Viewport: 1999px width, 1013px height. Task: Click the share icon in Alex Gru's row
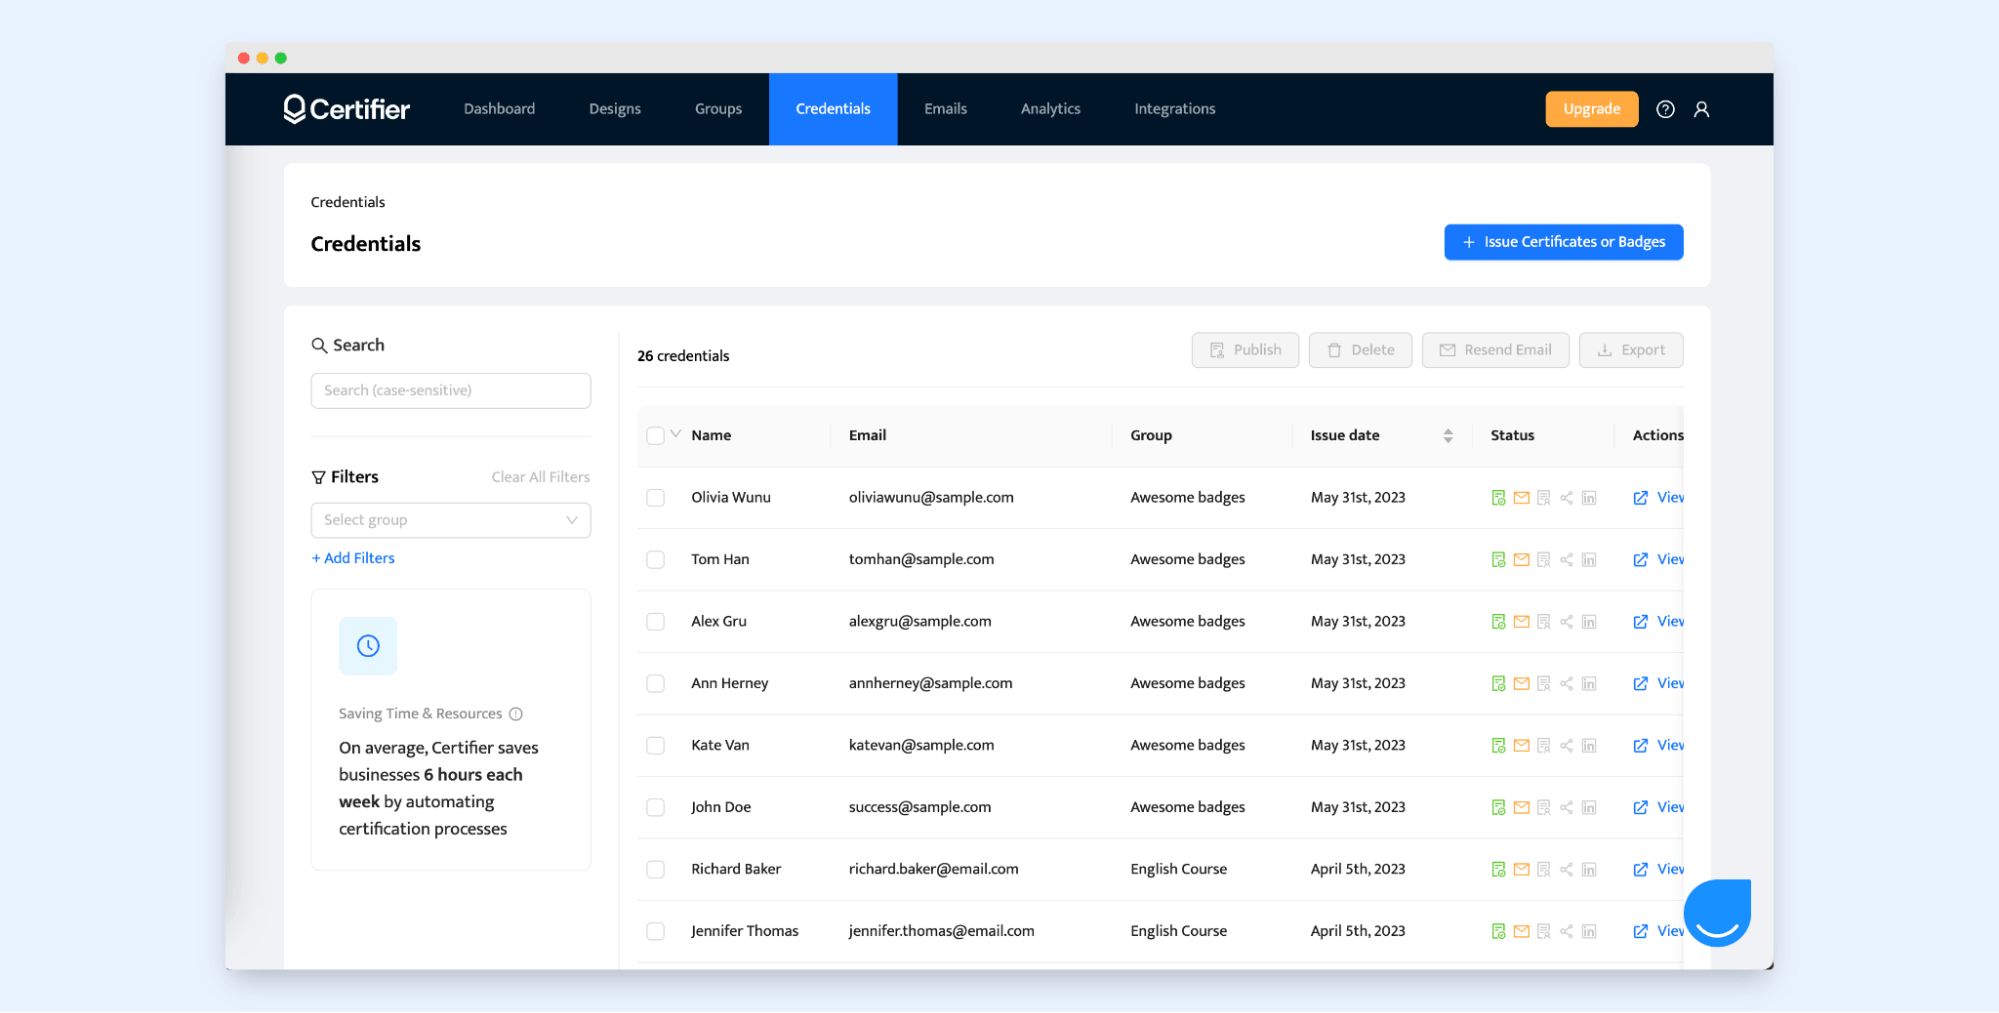1566,622
